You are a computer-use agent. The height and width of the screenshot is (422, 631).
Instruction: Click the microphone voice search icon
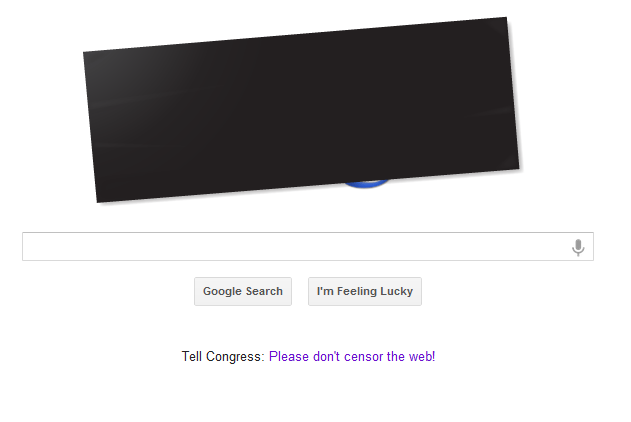point(578,247)
